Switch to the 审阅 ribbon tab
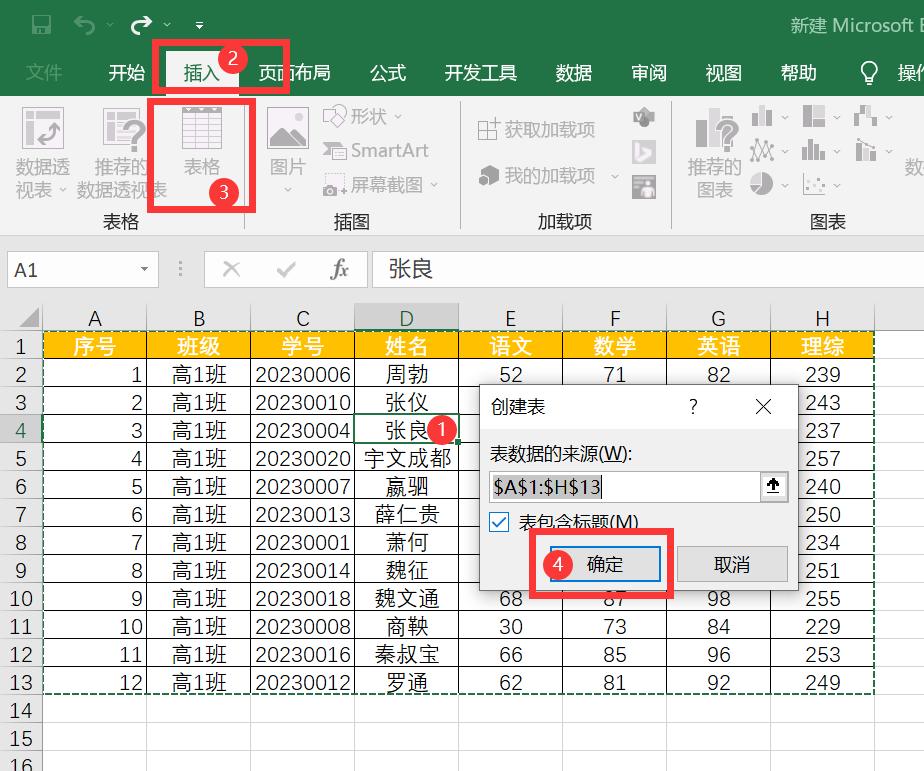924x771 pixels. (x=649, y=73)
